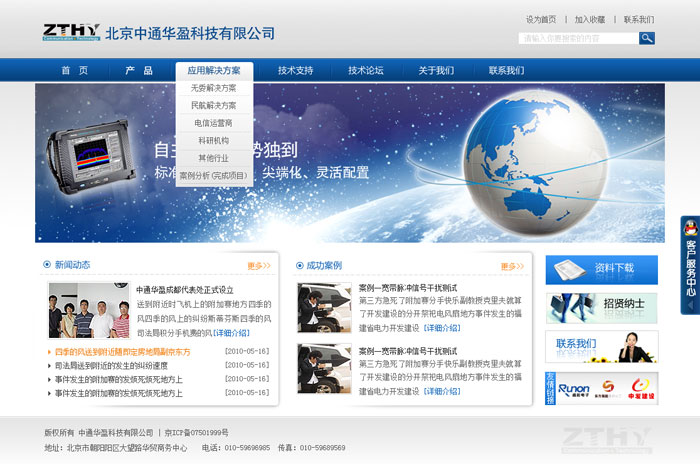Choose 科研机构 in the solutions menu

(x=214, y=140)
